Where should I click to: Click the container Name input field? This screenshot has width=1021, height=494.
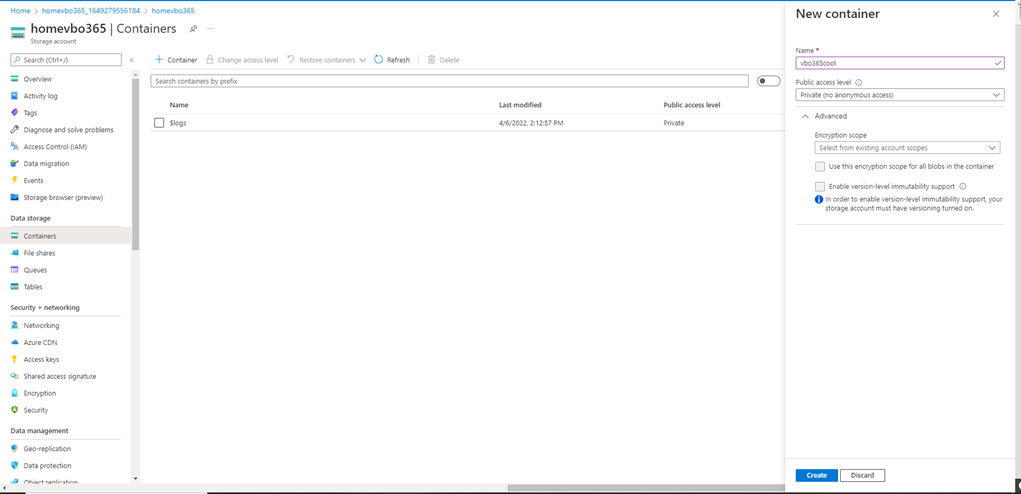click(x=900, y=63)
